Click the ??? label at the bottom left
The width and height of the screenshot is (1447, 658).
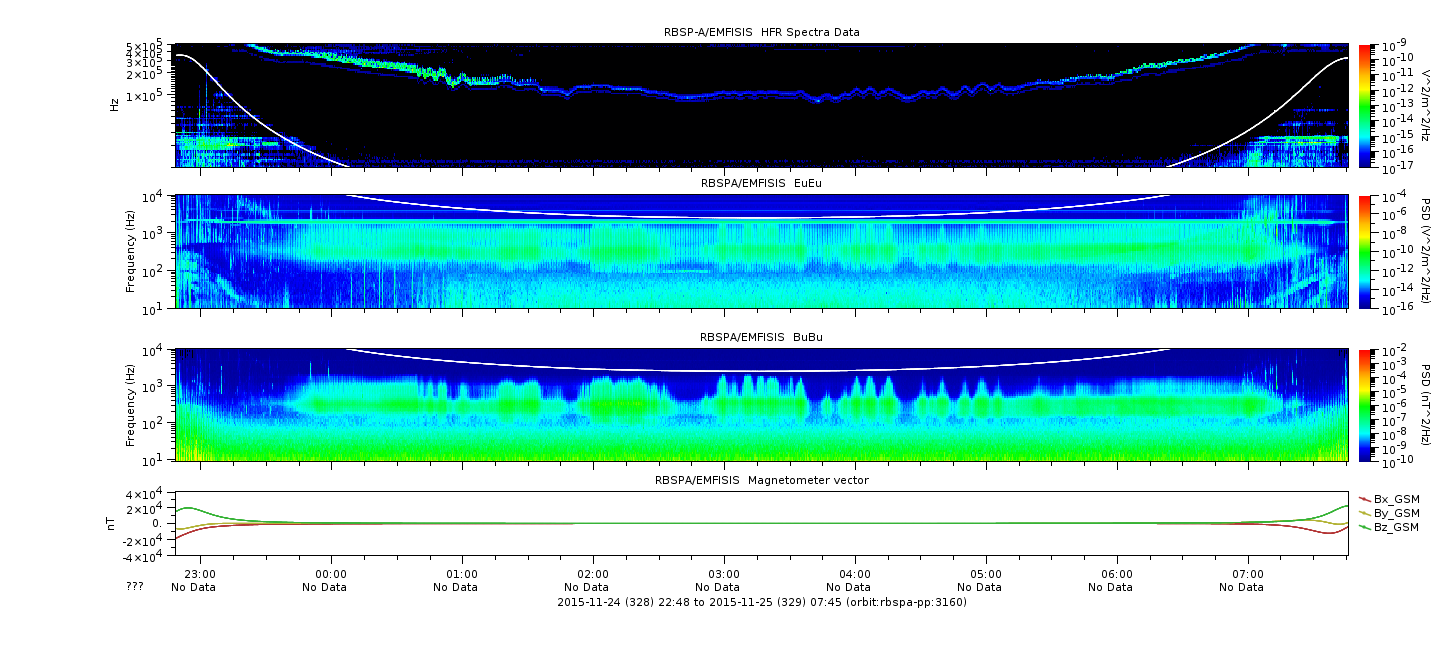point(135,587)
